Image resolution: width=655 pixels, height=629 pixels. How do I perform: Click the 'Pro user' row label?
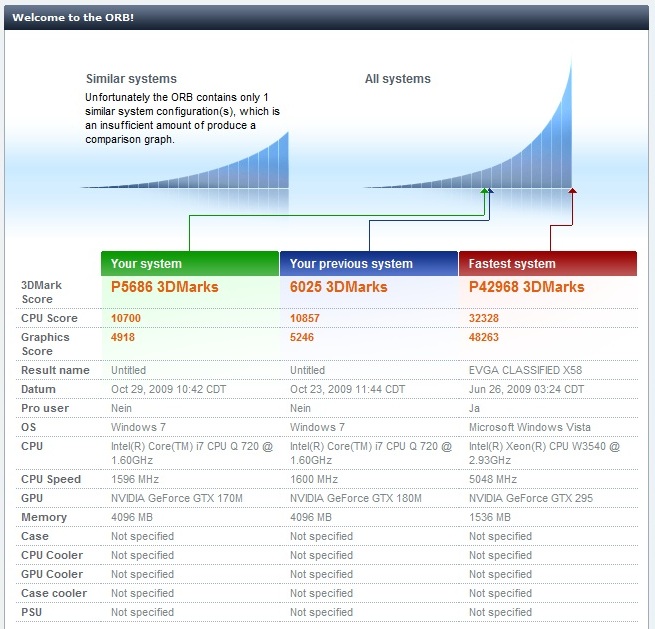(45, 408)
